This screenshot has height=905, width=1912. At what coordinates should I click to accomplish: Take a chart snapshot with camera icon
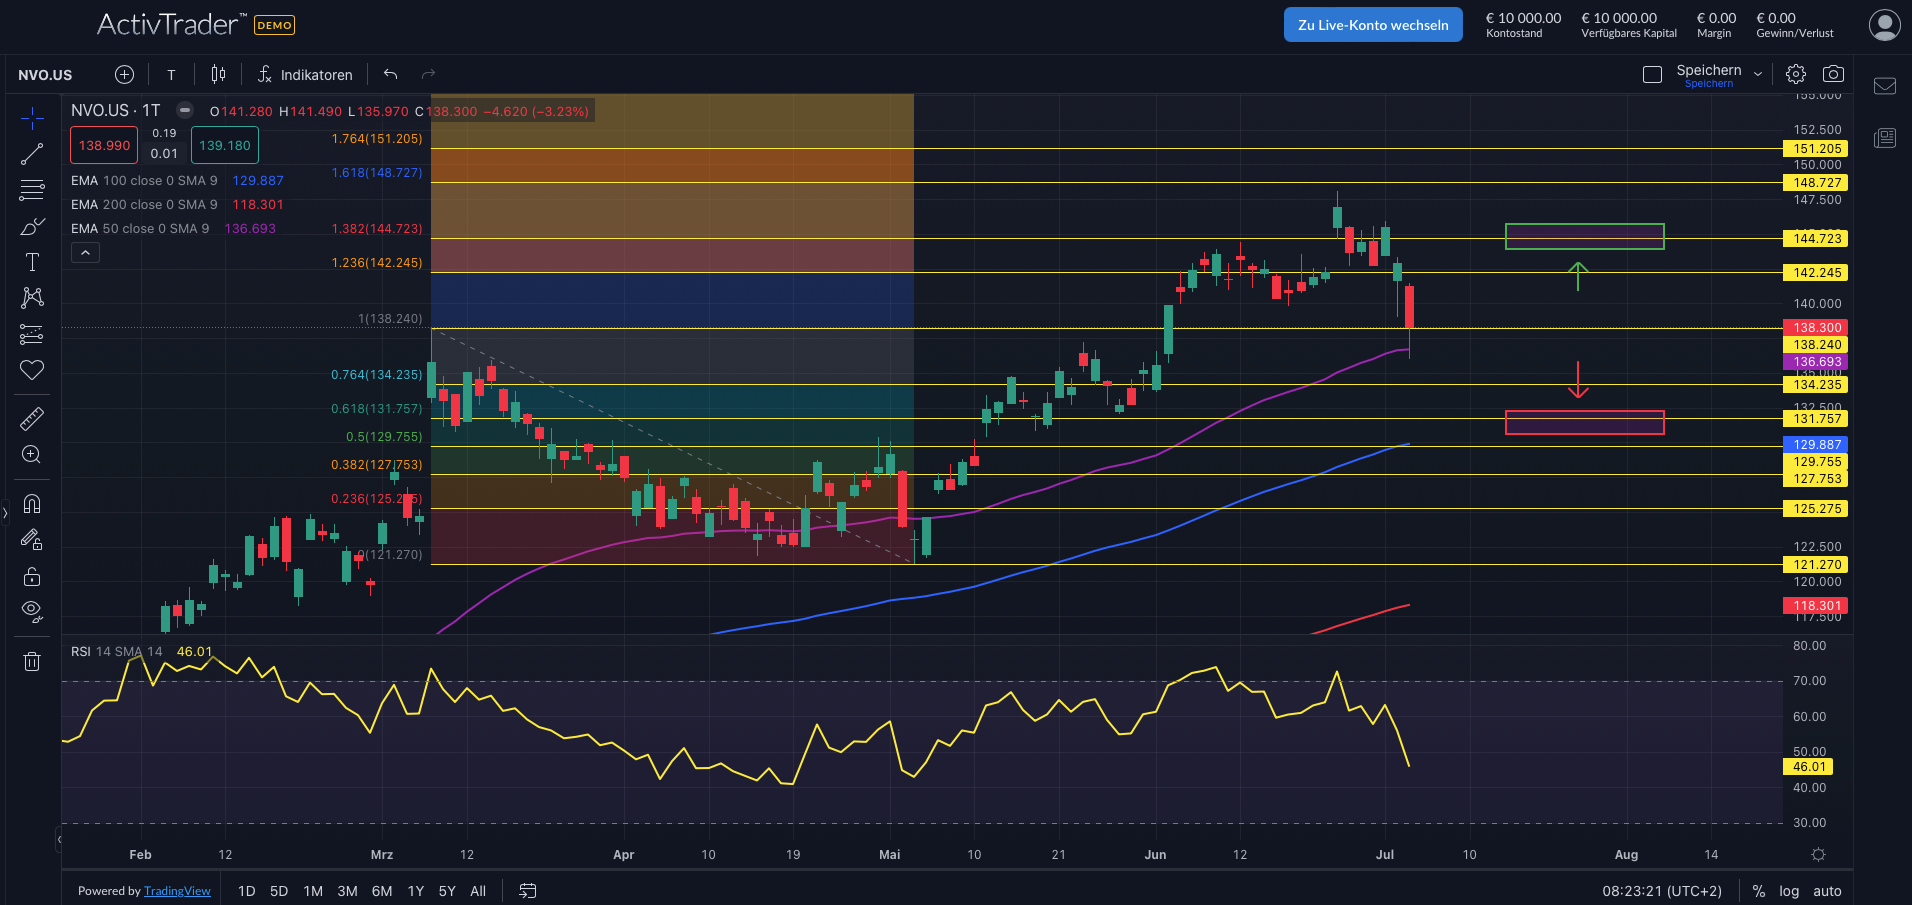click(1833, 74)
